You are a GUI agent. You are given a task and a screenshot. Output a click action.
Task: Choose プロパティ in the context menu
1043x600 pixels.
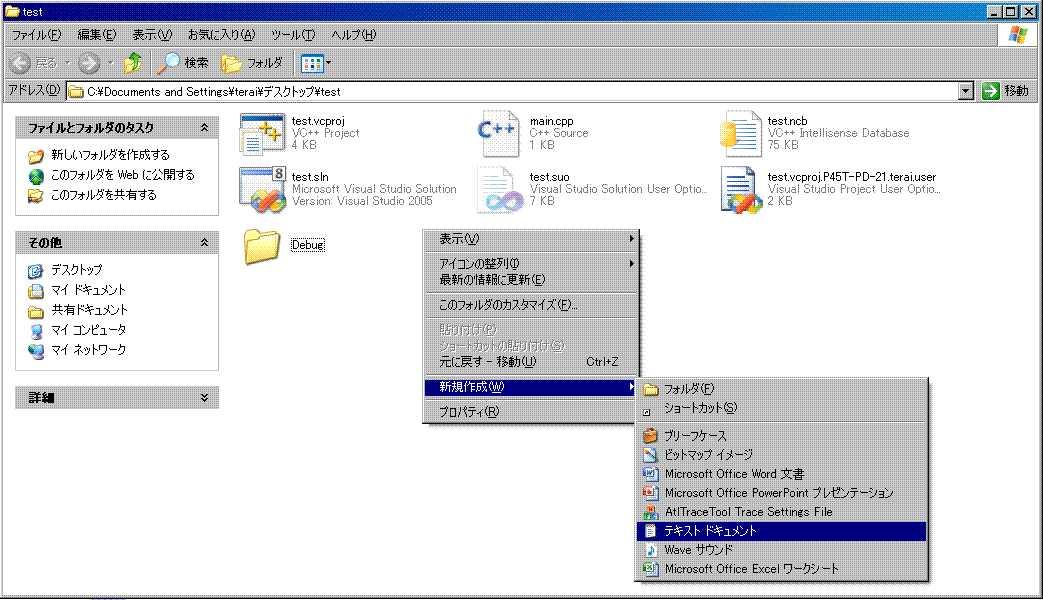tap(468, 412)
